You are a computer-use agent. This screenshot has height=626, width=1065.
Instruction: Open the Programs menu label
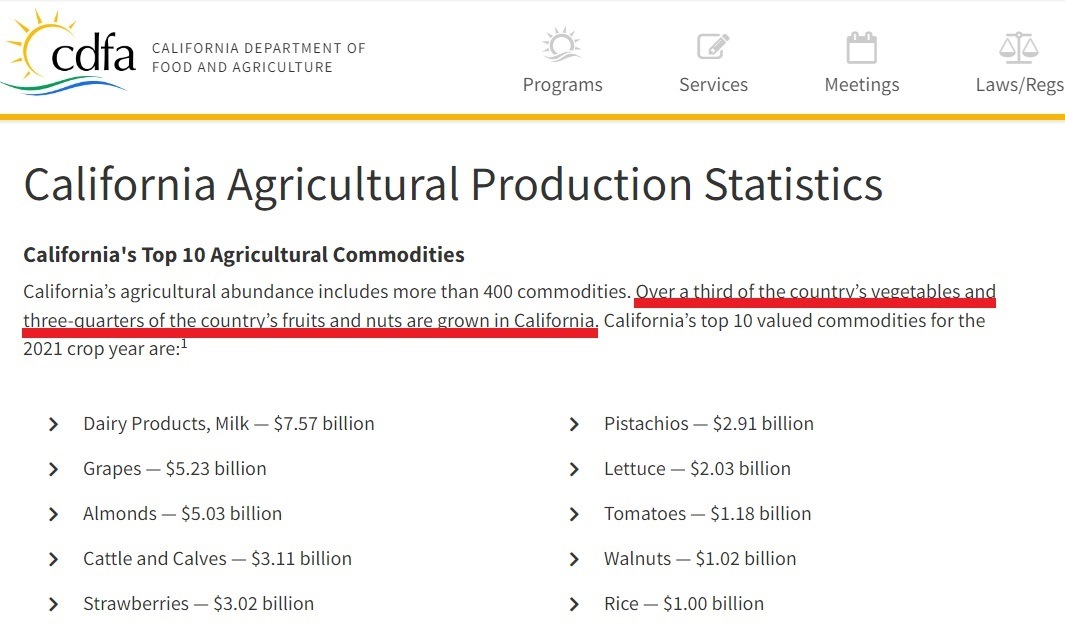click(562, 85)
